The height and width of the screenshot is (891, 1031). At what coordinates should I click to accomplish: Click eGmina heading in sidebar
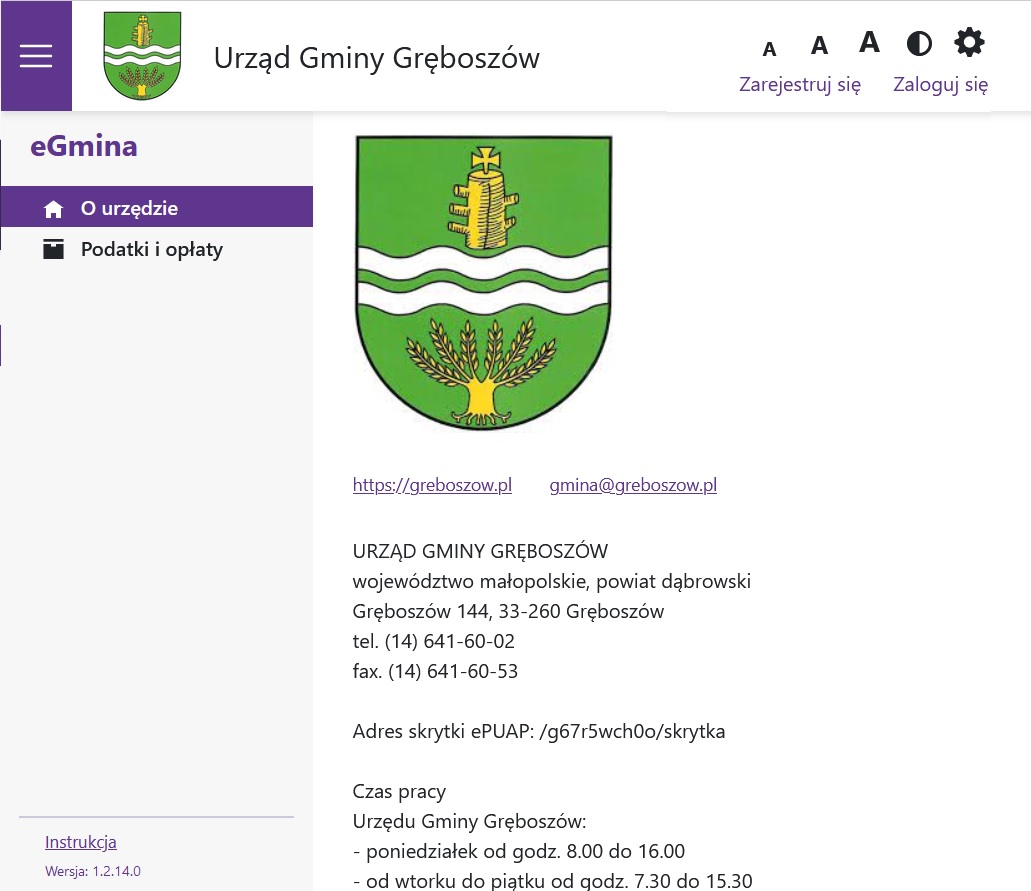(84, 146)
